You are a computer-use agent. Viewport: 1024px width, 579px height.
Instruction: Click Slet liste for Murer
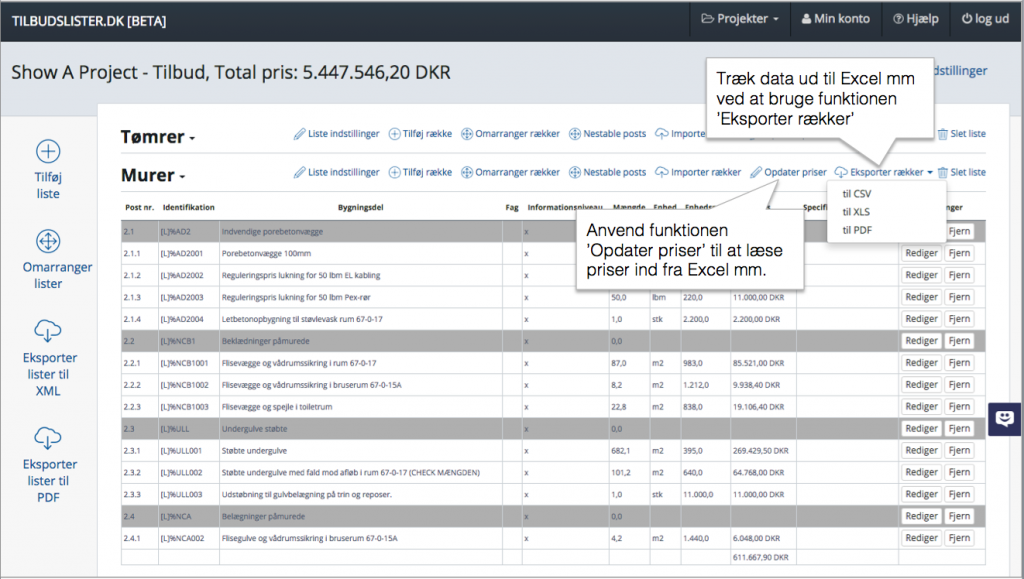[x=961, y=172]
